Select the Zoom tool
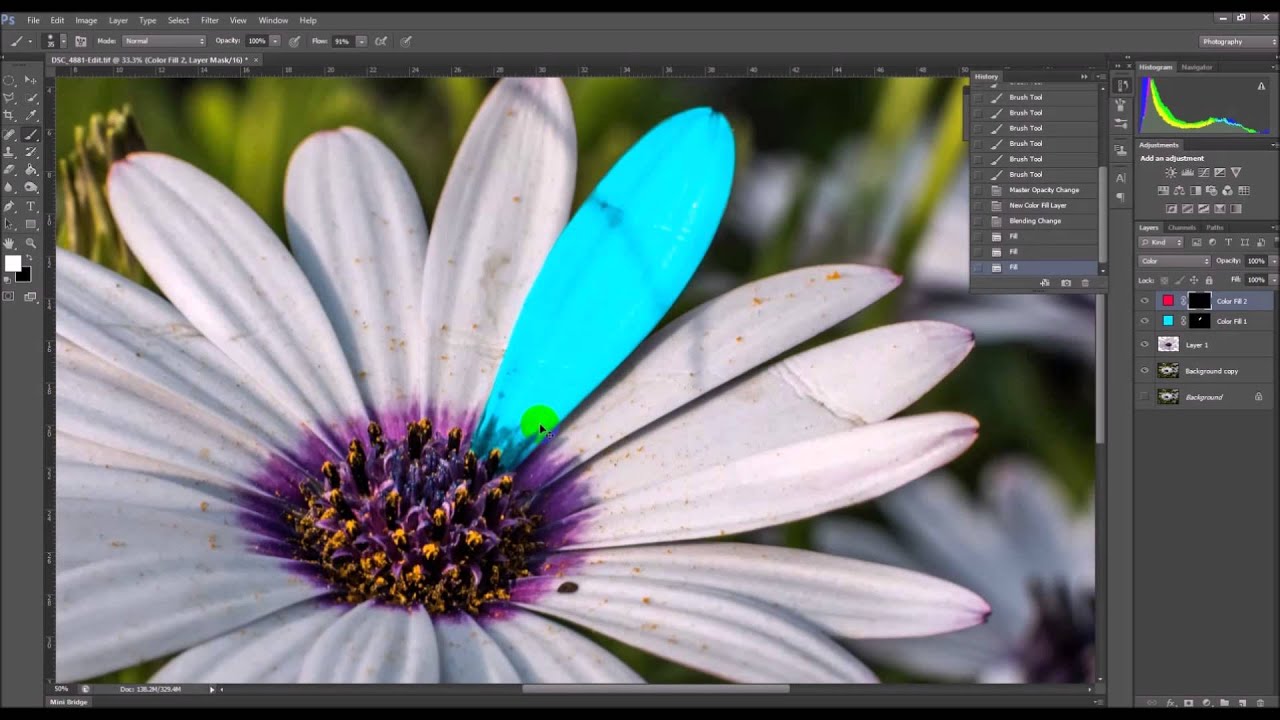Screen dimensions: 1280x720 click(30, 243)
